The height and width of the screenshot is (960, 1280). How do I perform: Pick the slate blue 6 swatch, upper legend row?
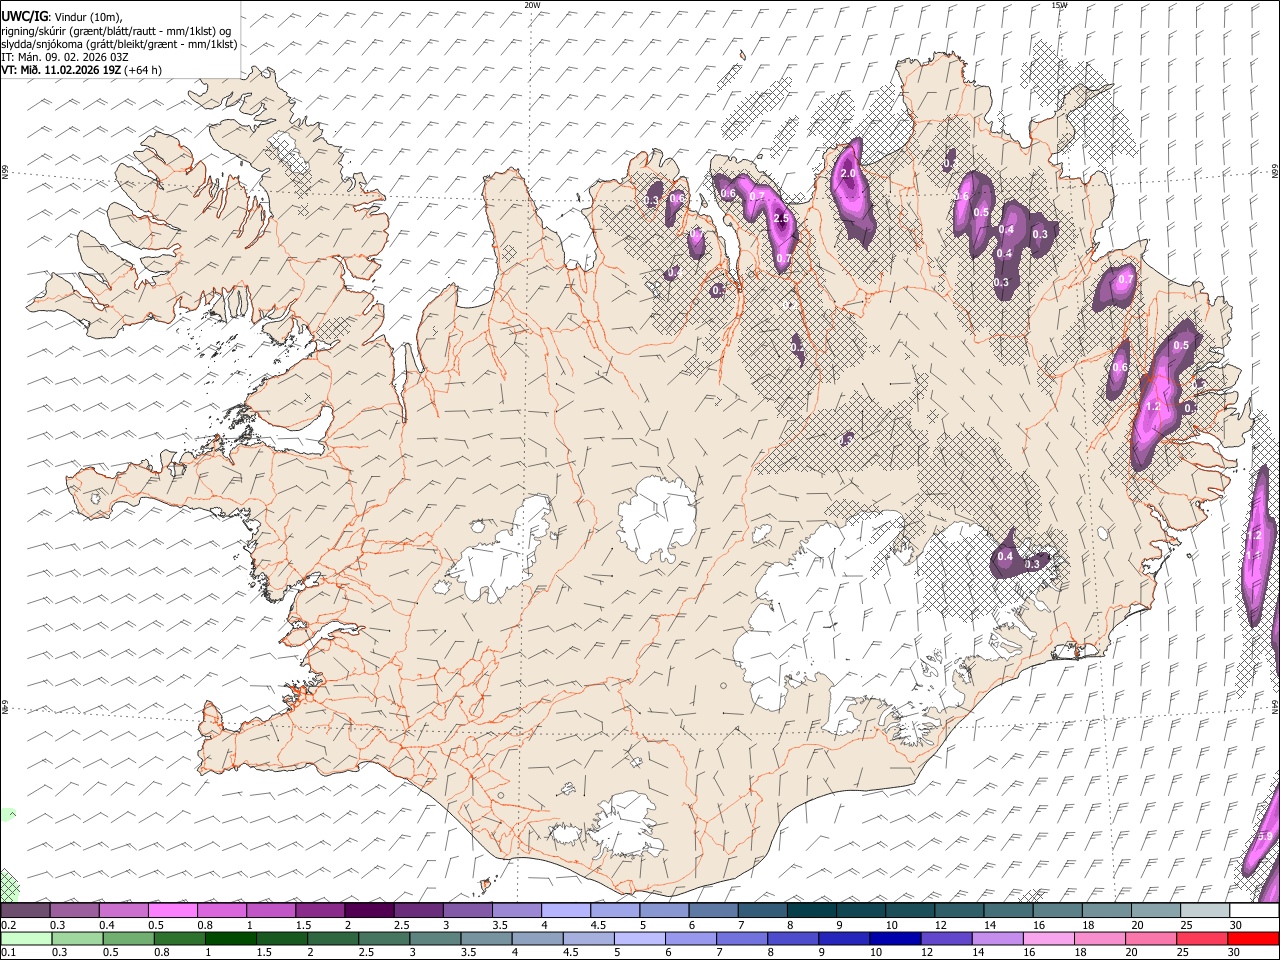coord(712,911)
